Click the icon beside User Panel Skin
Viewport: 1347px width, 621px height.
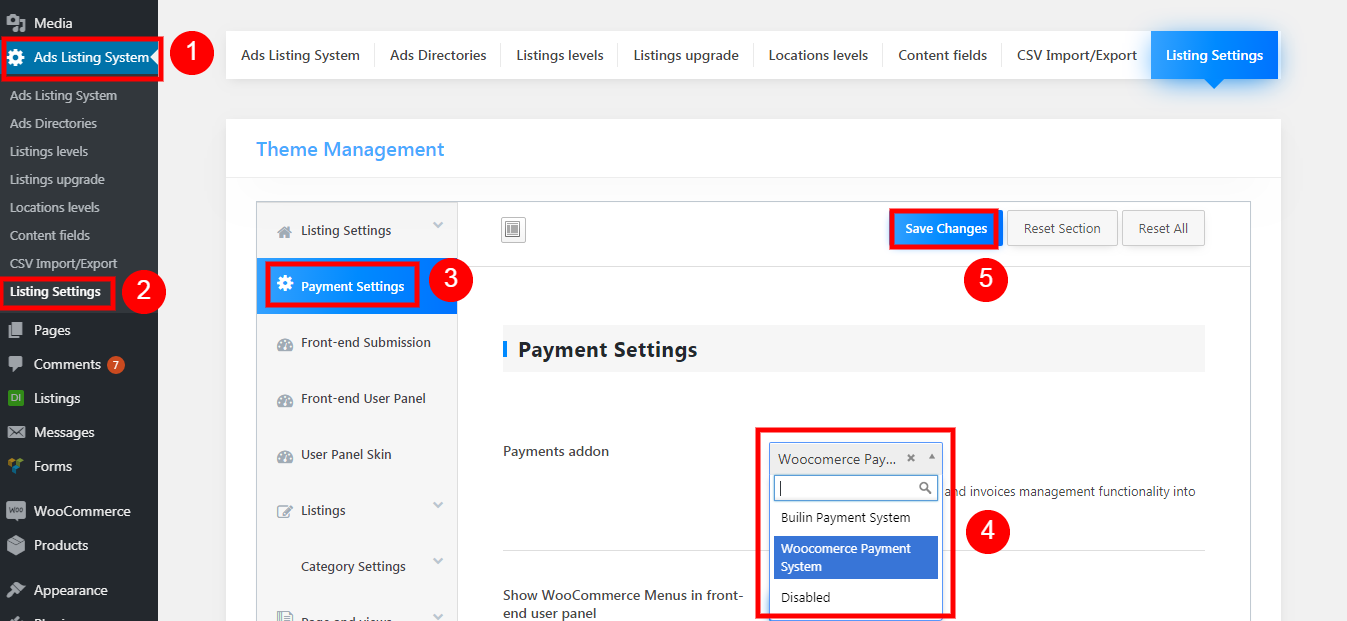[x=284, y=455]
